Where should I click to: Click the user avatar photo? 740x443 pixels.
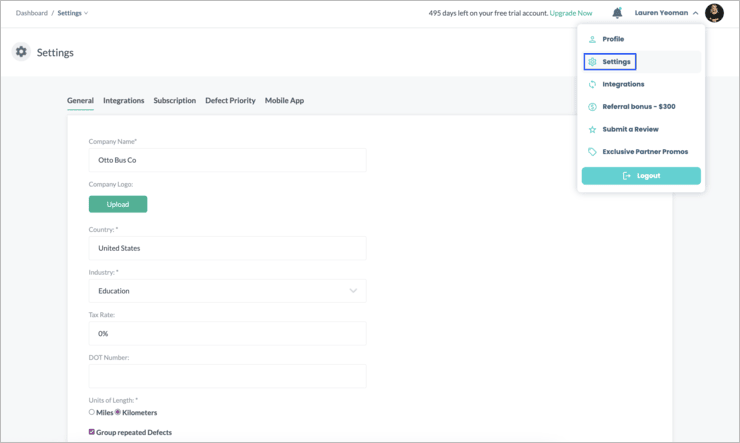714,13
